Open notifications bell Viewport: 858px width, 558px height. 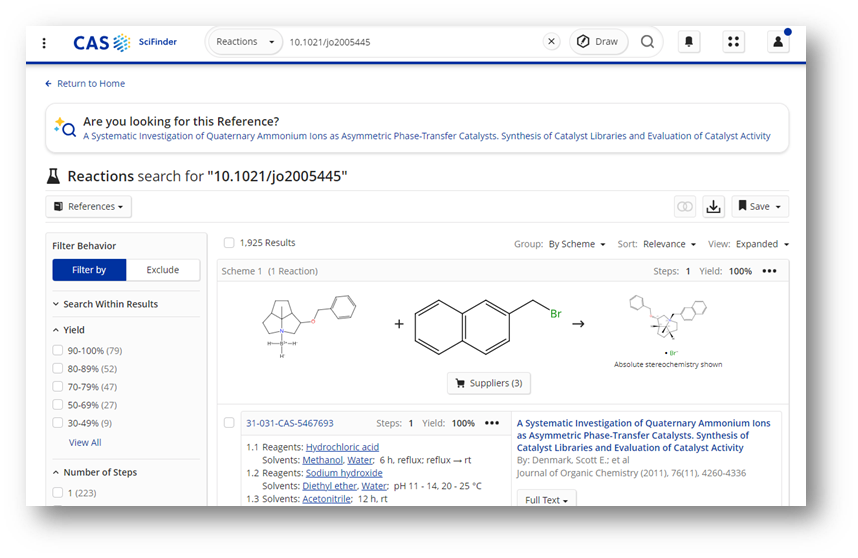pos(689,42)
